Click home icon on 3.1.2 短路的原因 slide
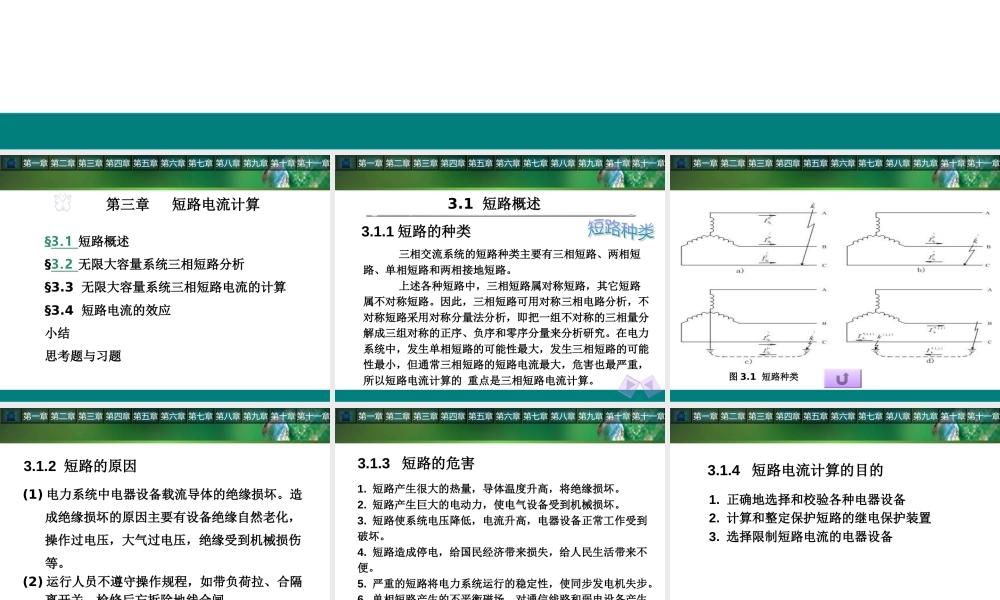 coord(10,416)
